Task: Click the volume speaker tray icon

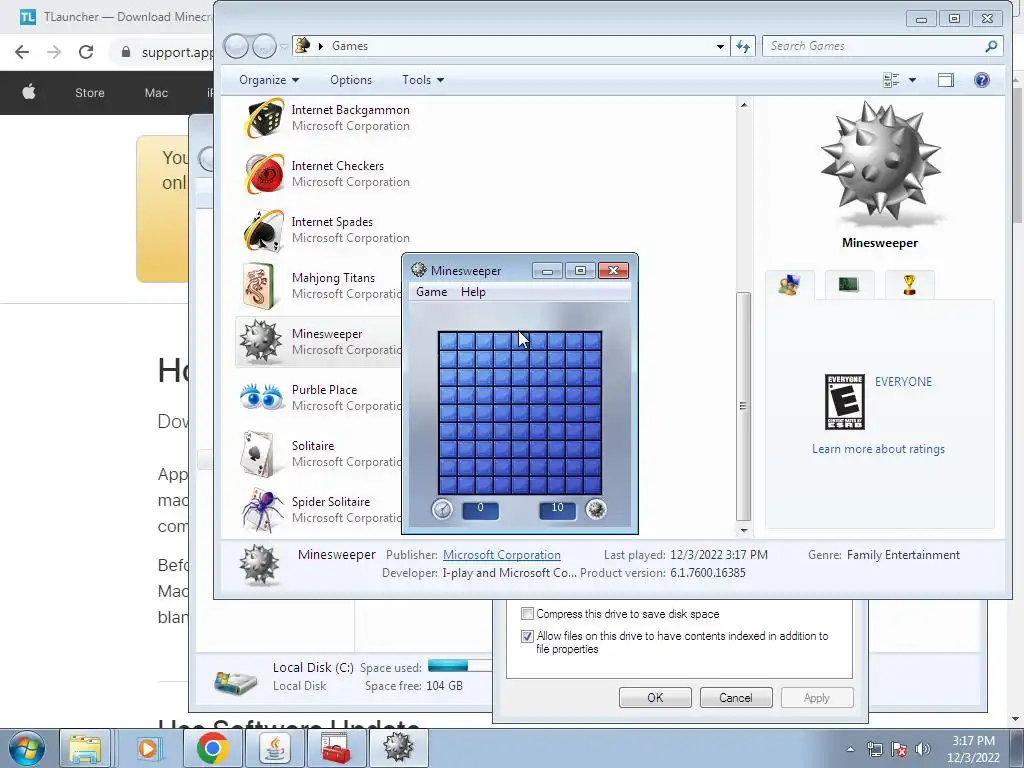Action: 923,749
